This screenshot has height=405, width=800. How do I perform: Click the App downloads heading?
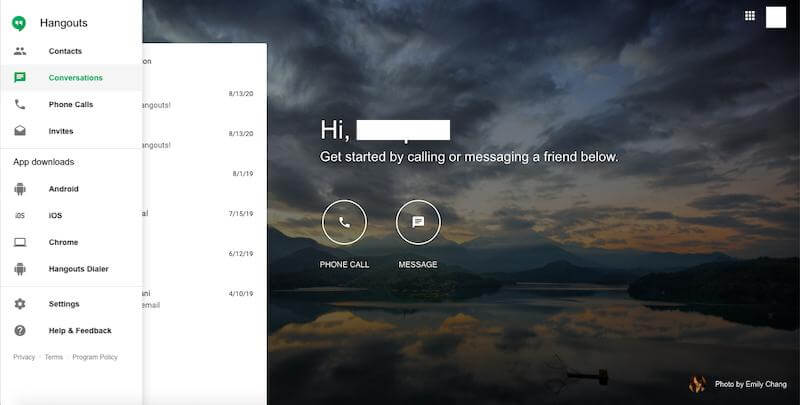click(x=44, y=162)
